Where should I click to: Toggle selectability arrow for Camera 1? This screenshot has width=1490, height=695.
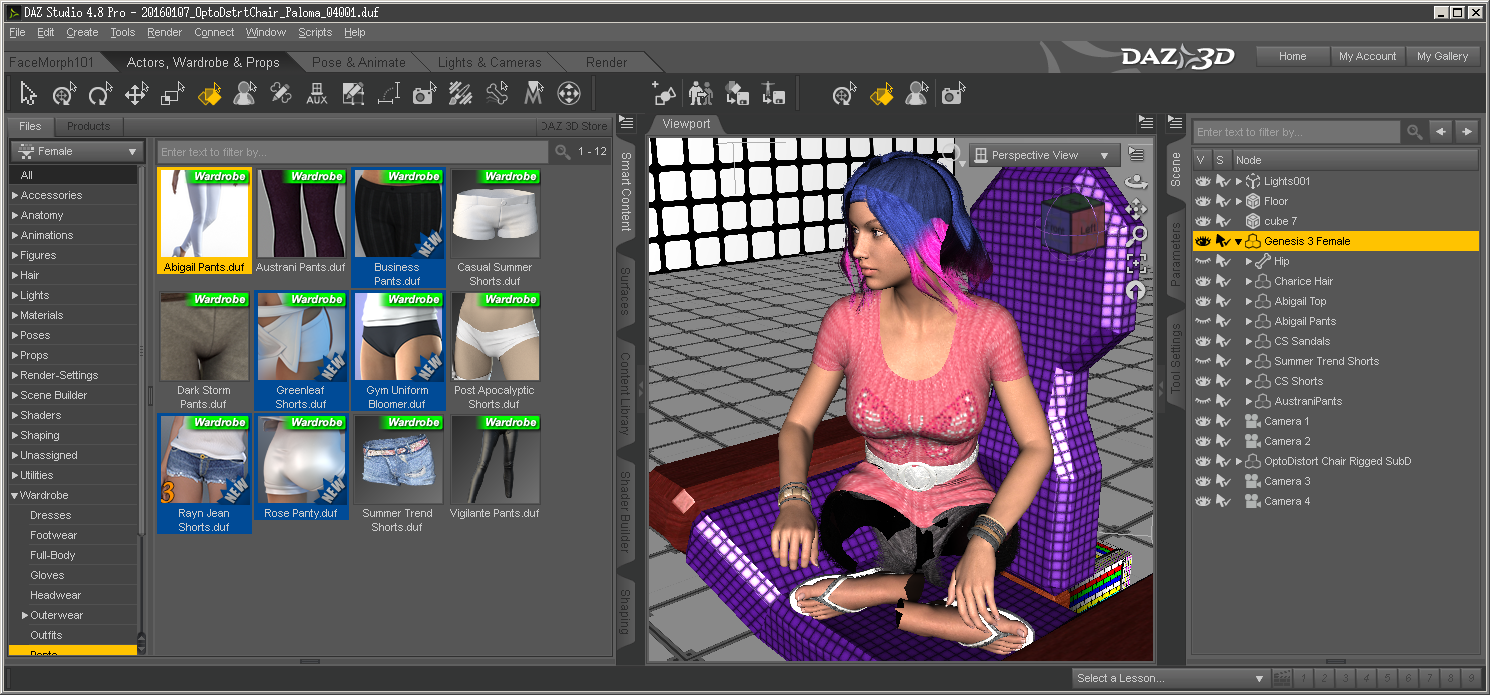[x=1223, y=421]
